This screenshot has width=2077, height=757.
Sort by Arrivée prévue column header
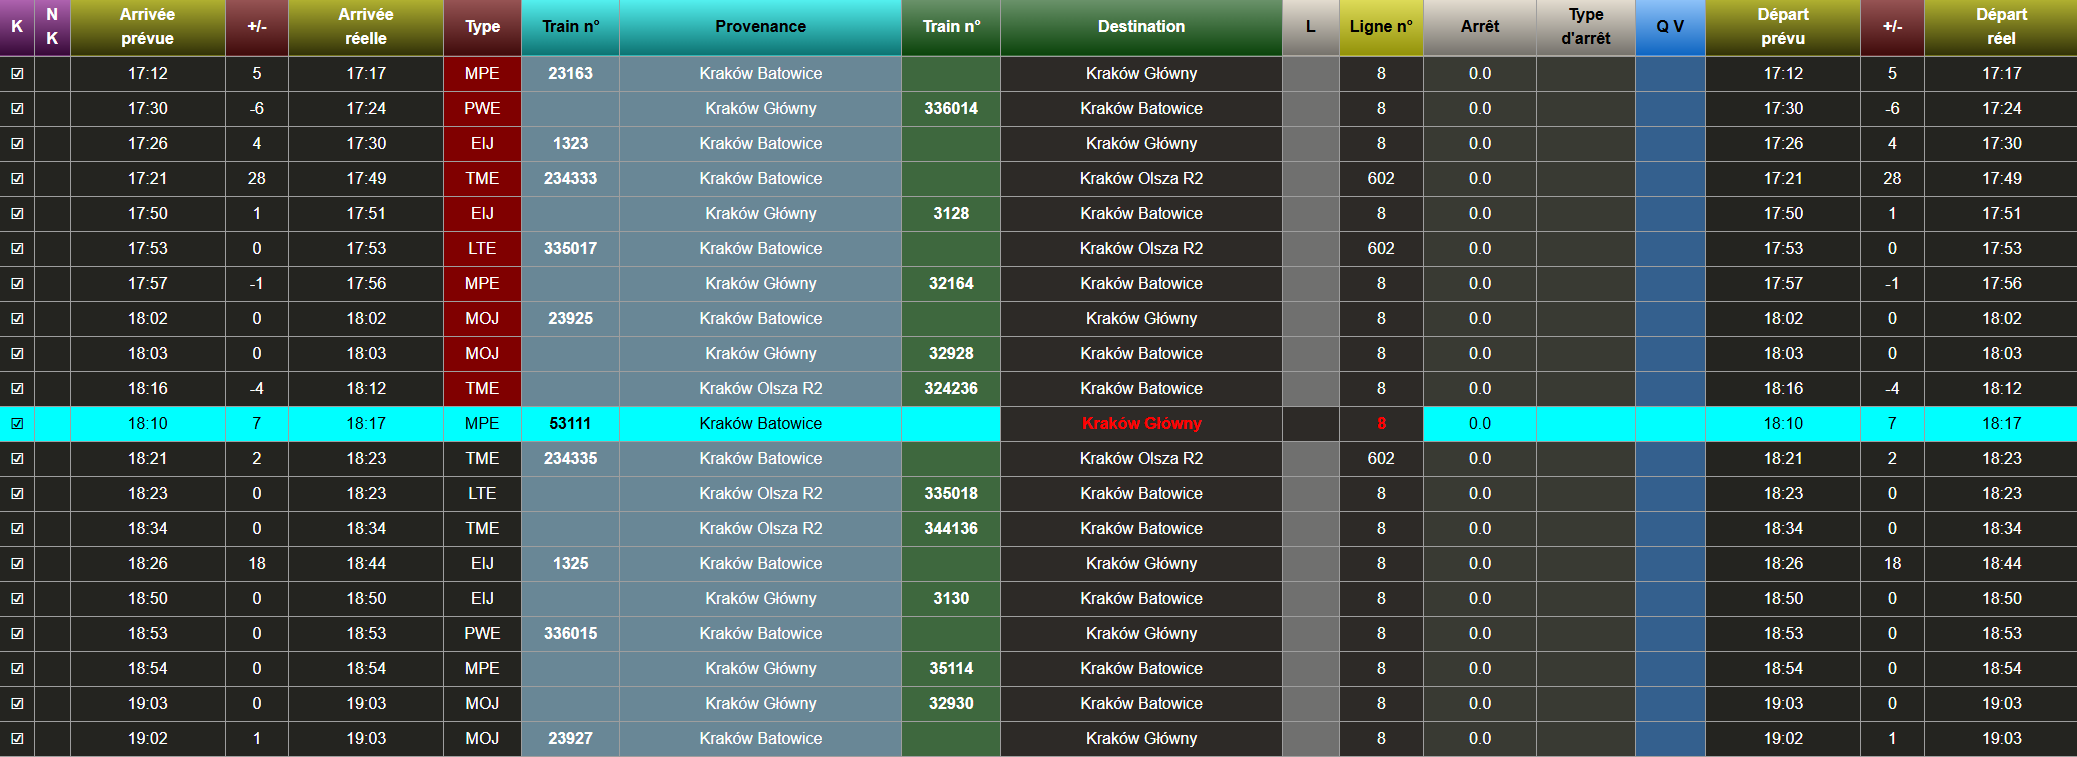click(x=148, y=27)
